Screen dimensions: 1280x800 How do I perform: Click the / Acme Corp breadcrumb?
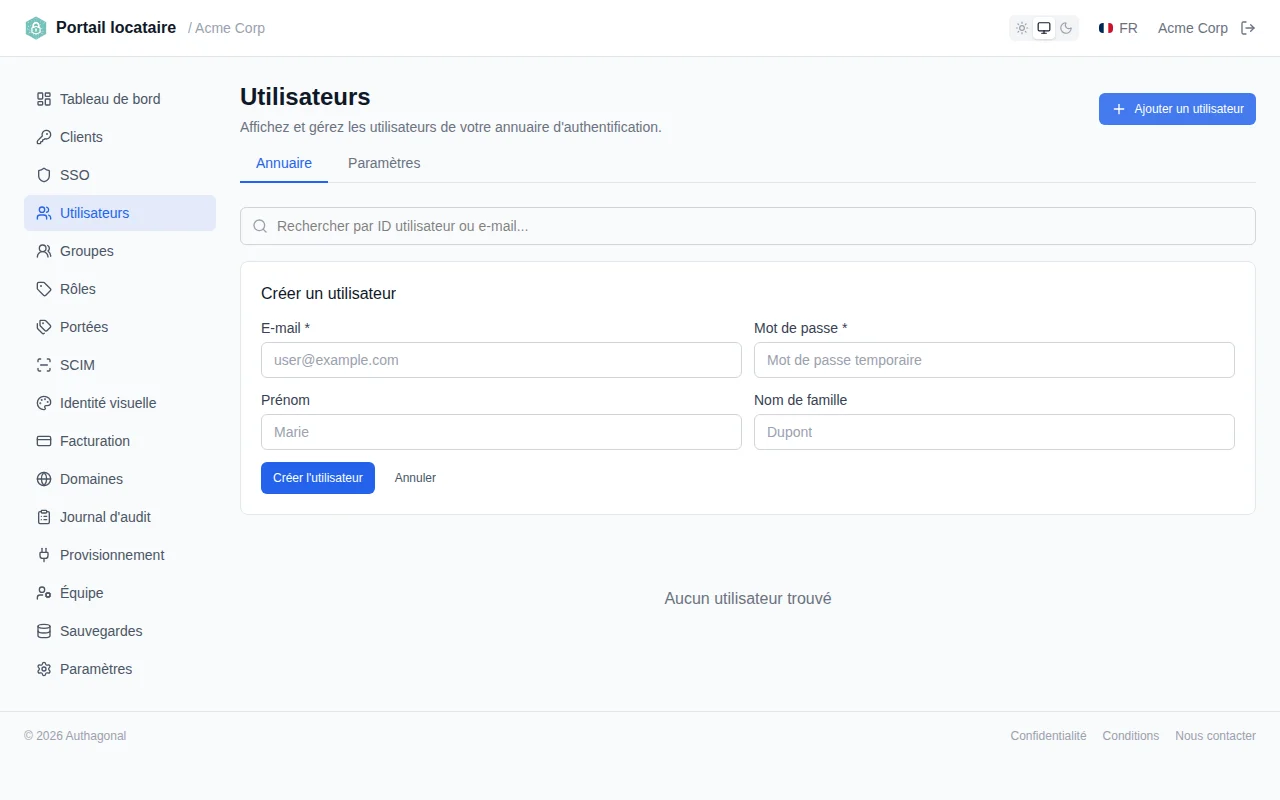tap(226, 28)
